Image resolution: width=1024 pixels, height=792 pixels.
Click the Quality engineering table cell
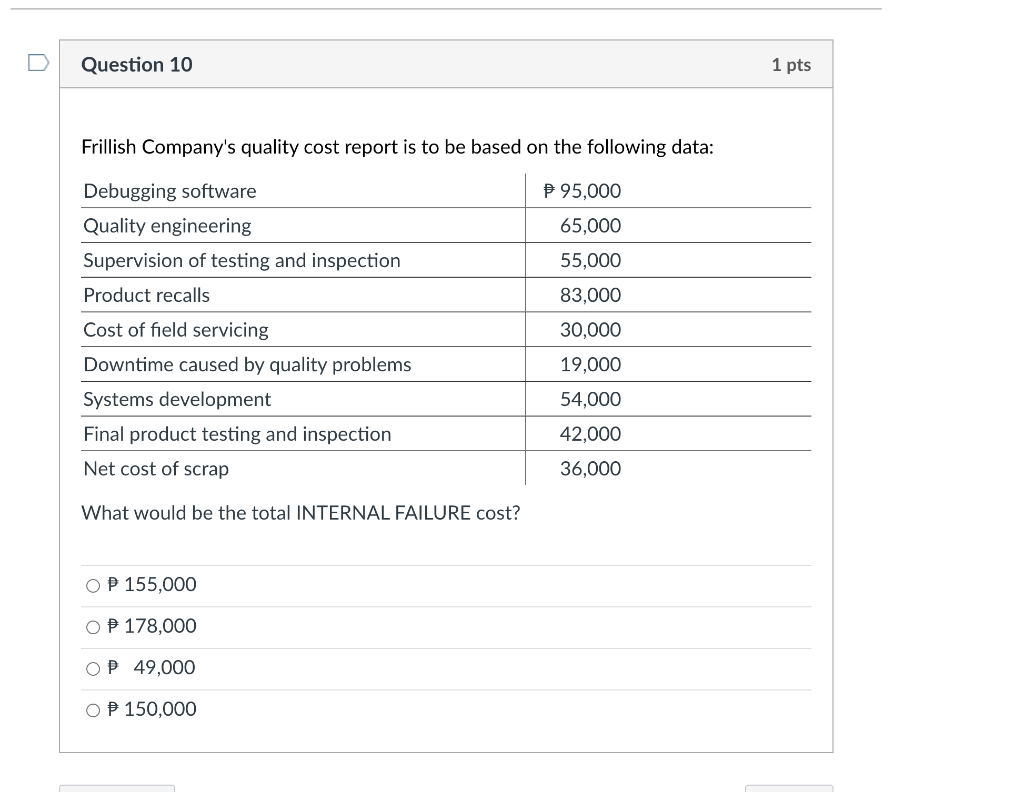[x=167, y=226]
